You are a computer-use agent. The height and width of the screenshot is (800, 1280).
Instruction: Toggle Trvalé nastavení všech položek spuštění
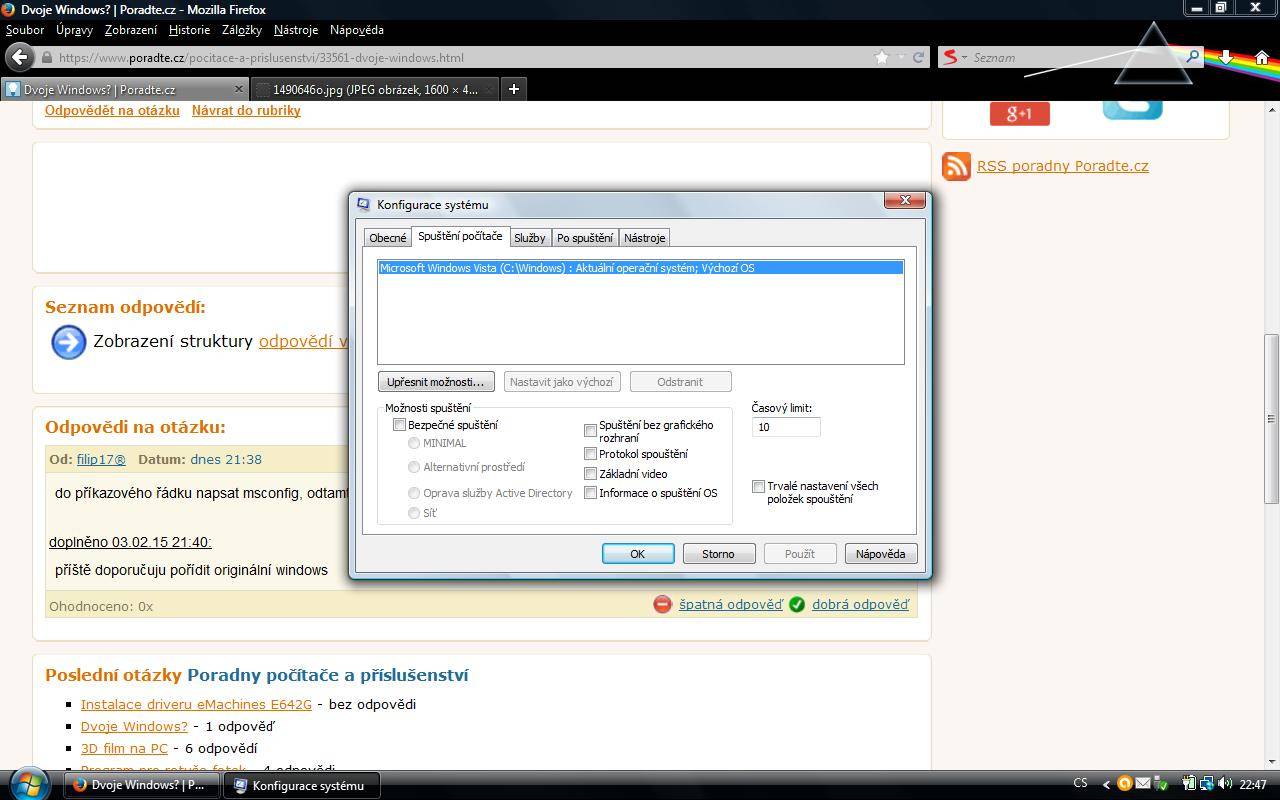click(758, 487)
